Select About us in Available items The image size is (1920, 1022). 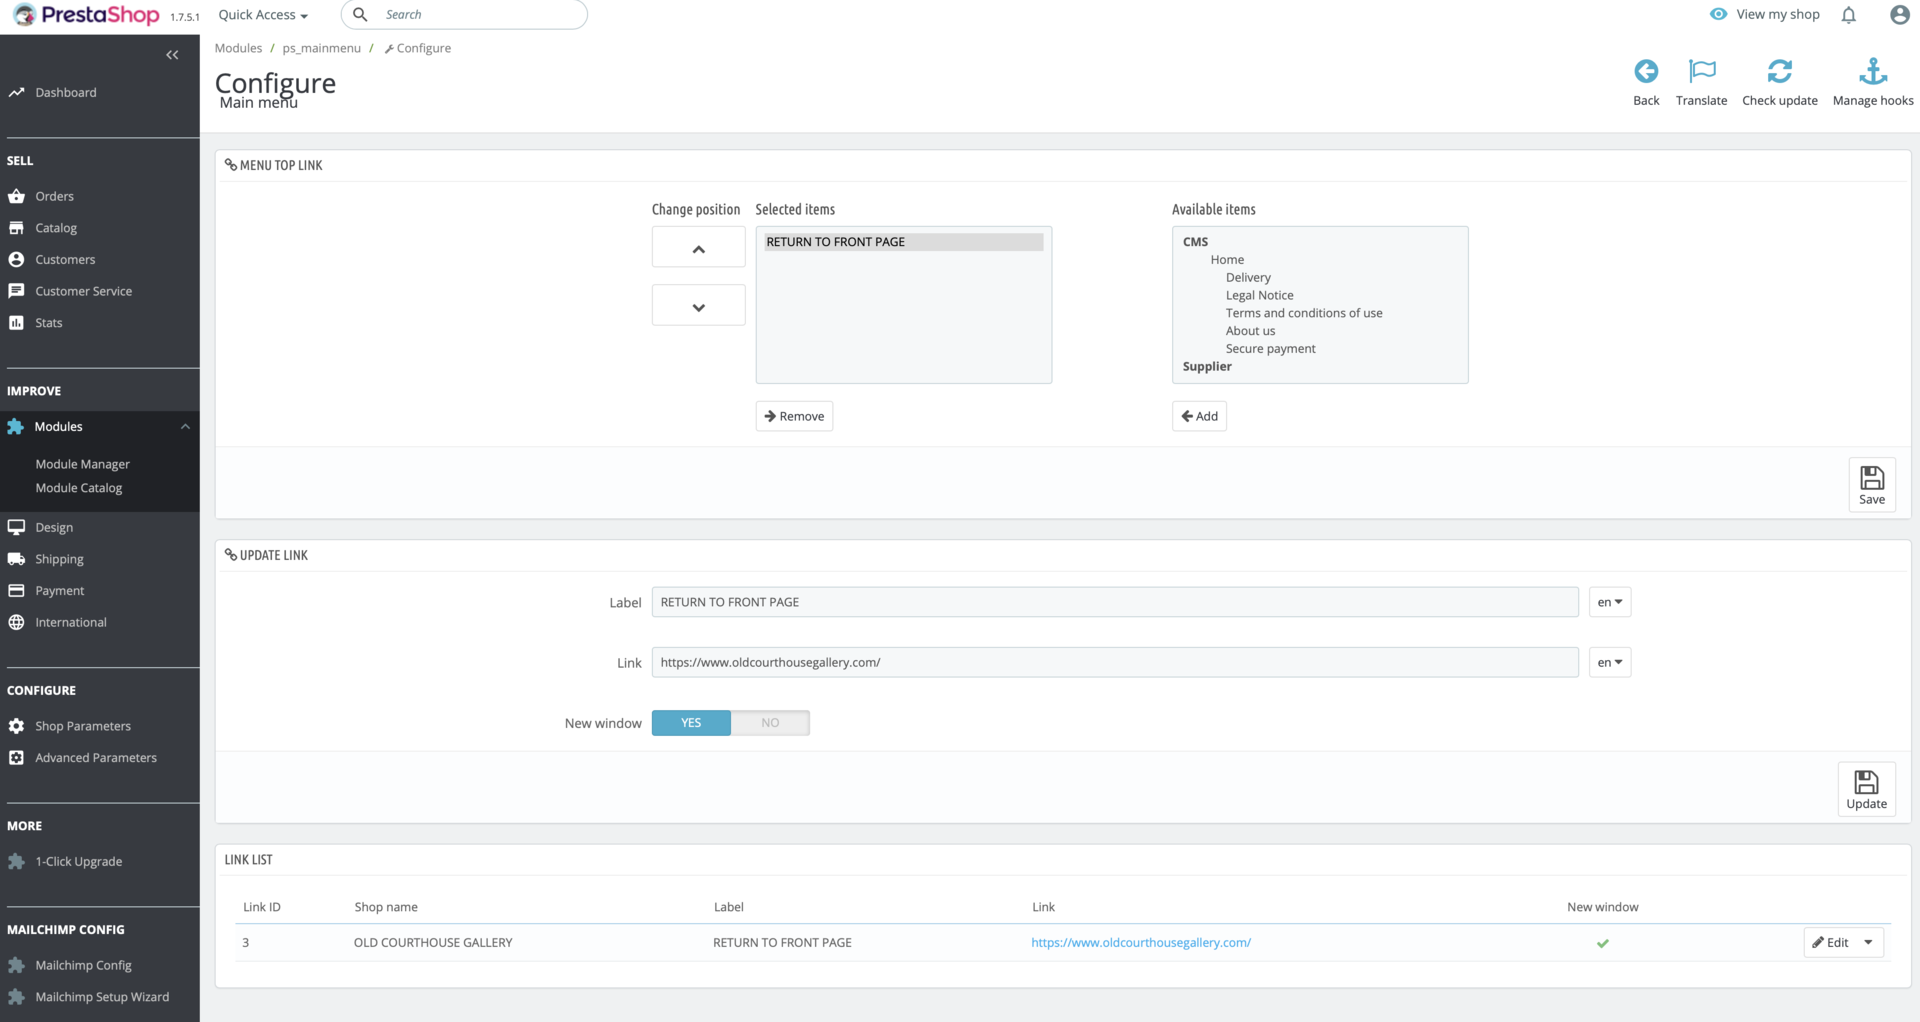tap(1250, 331)
